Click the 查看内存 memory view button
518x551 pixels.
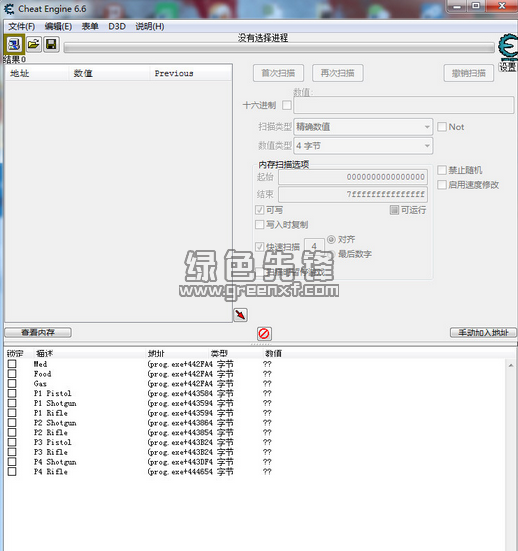coord(38,332)
